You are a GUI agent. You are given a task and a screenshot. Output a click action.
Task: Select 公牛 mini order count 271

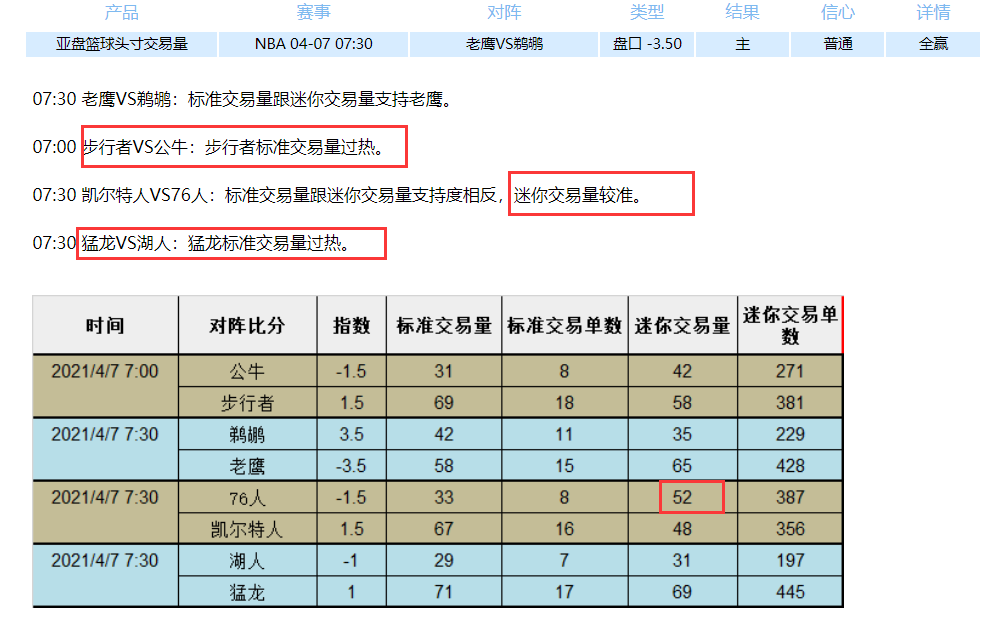coord(790,372)
